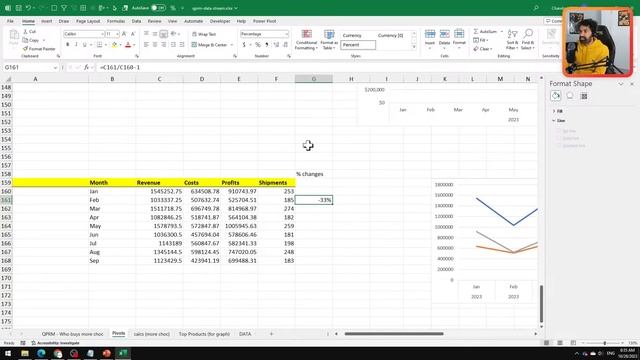The image size is (640, 360).
Task: Open Microsoft Edge from the taskbar
Action: [41, 353]
